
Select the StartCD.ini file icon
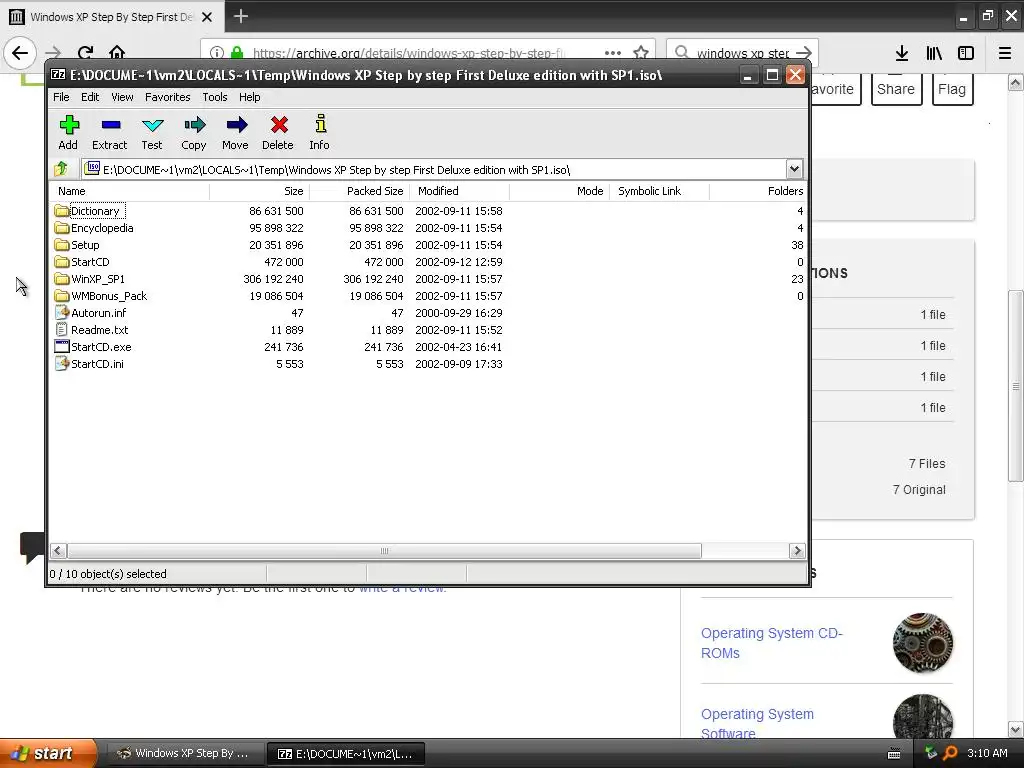[62, 364]
